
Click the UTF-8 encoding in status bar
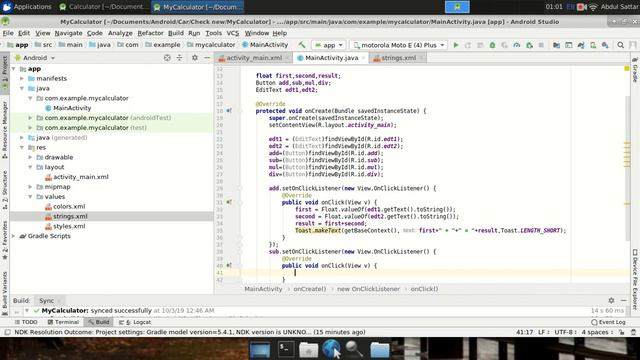point(564,332)
